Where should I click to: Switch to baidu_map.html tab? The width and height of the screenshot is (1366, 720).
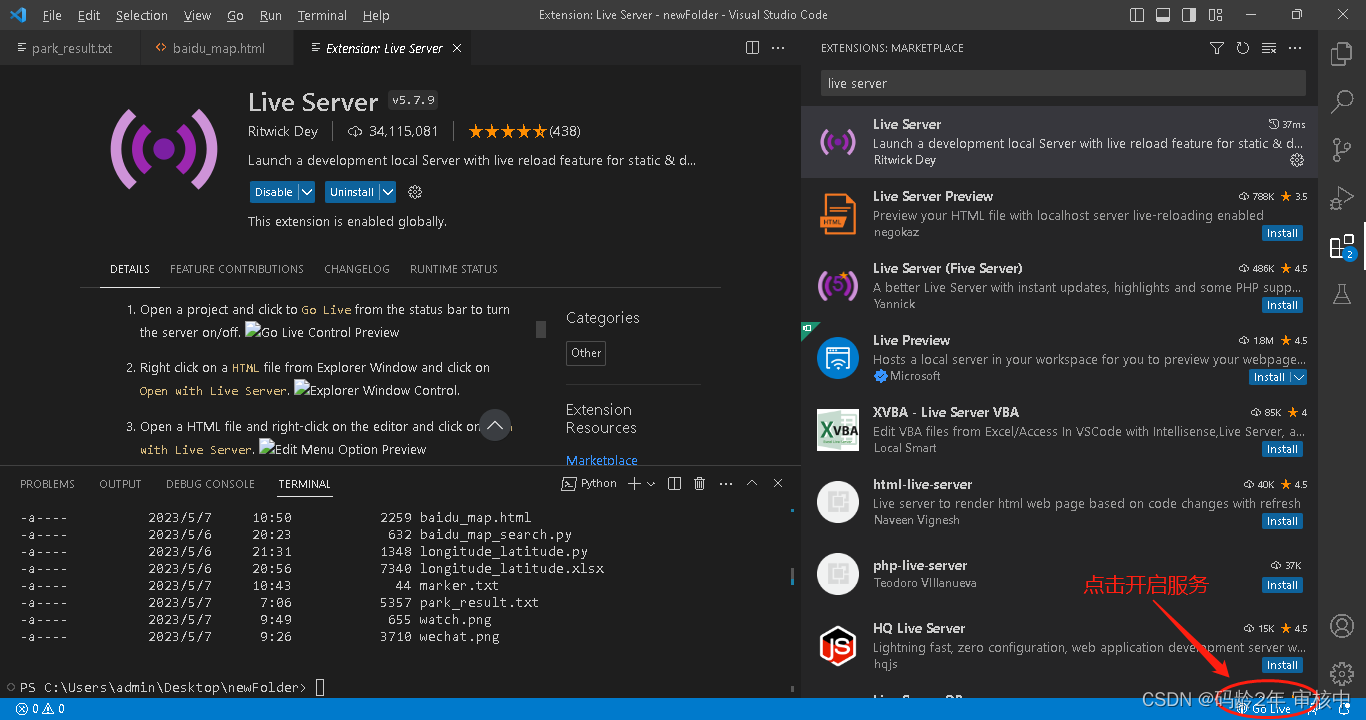click(x=218, y=48)
